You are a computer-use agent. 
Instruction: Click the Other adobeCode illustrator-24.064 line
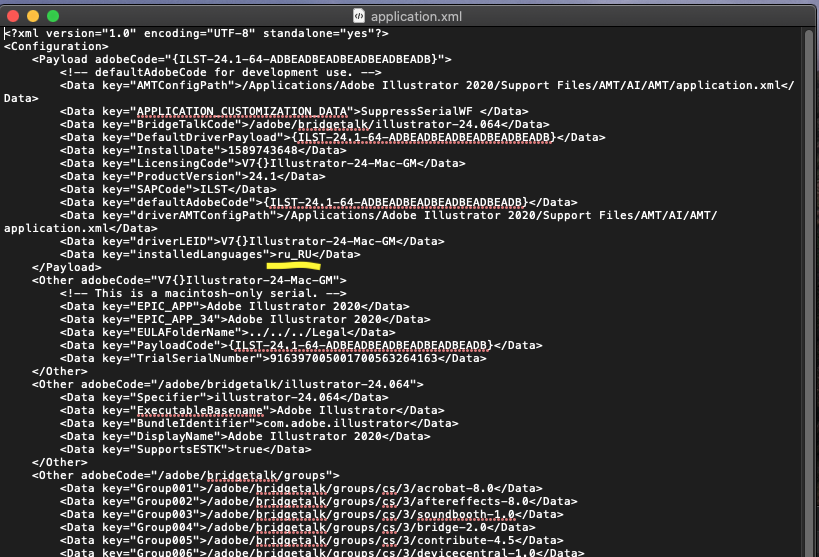[x=228, y=385]
